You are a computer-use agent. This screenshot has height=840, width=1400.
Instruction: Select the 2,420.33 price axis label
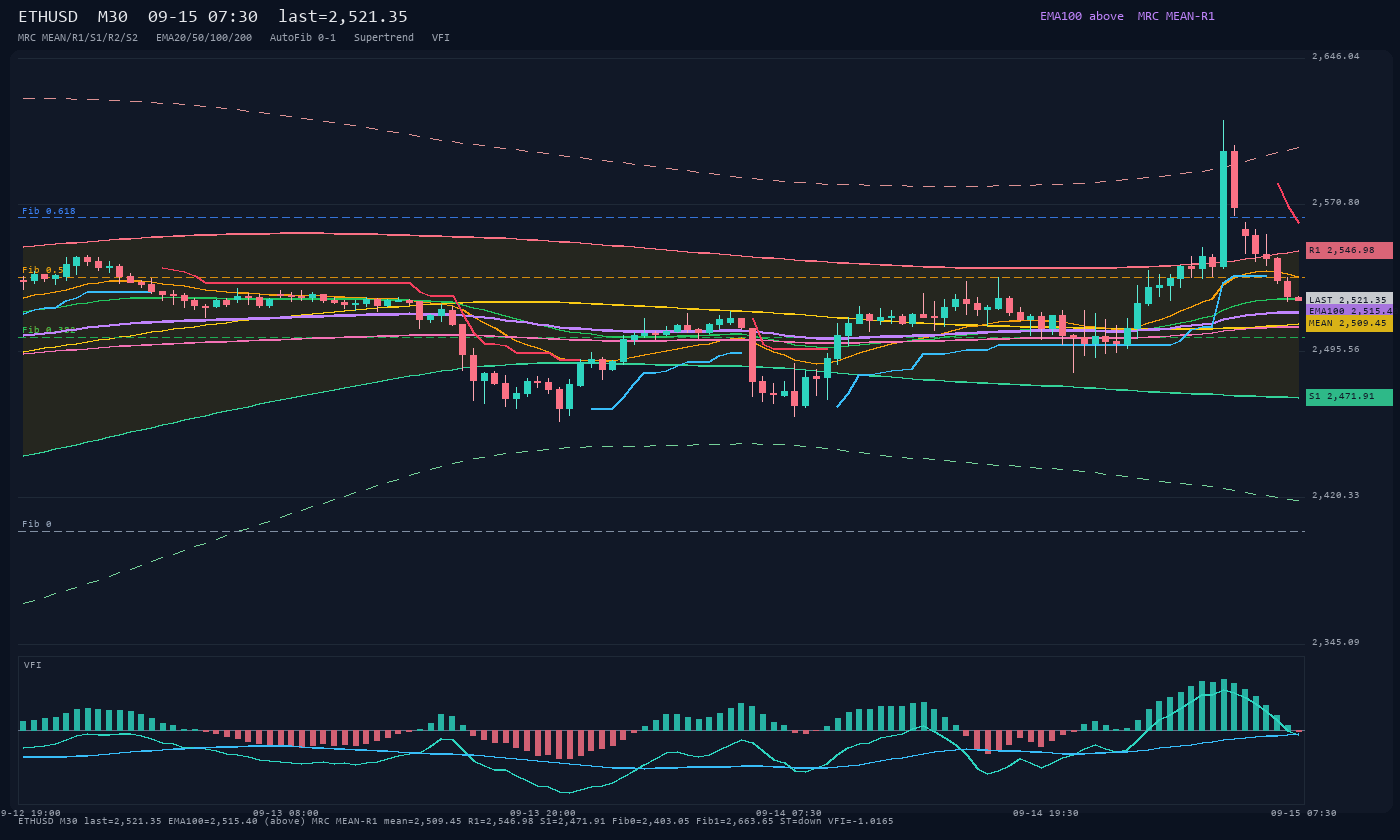(1336, 495)
